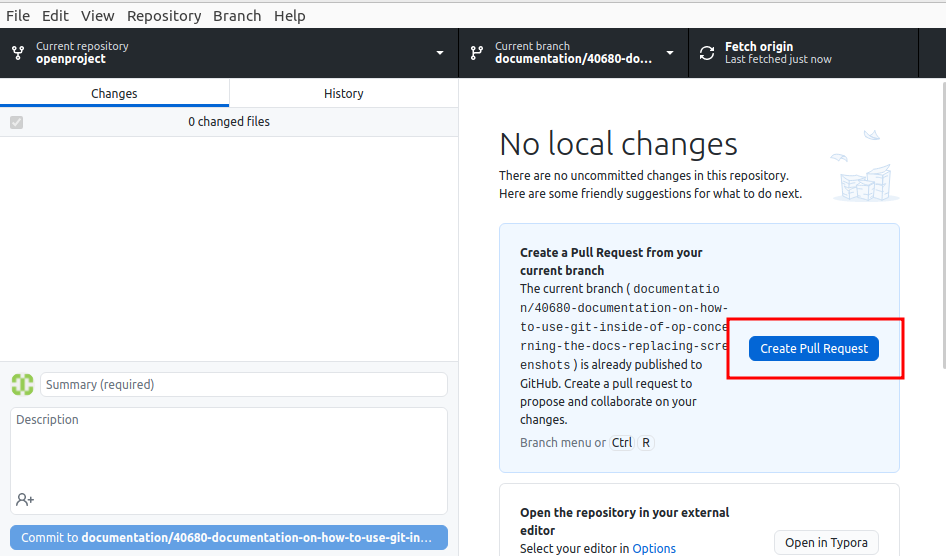Open the Options link for editor selection

tap(654, 548)
